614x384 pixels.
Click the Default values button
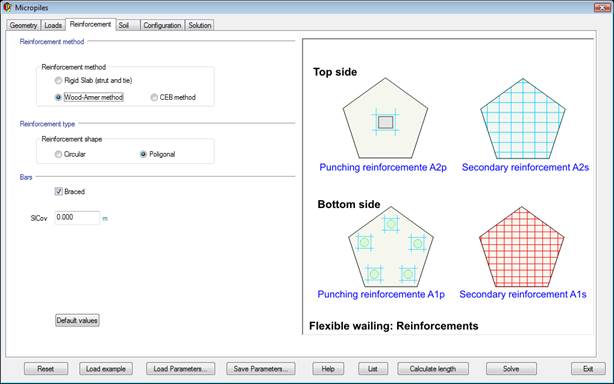click(77, 320)
